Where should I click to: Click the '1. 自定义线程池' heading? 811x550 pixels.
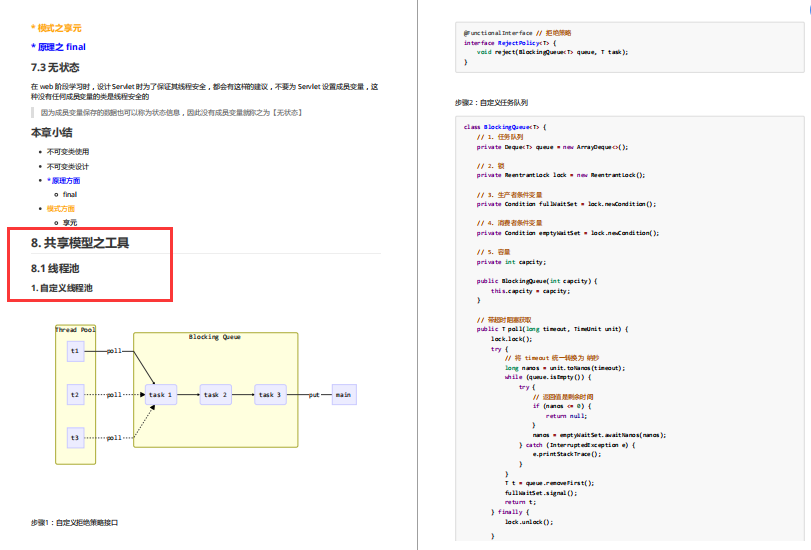click(x=62, y=288)
